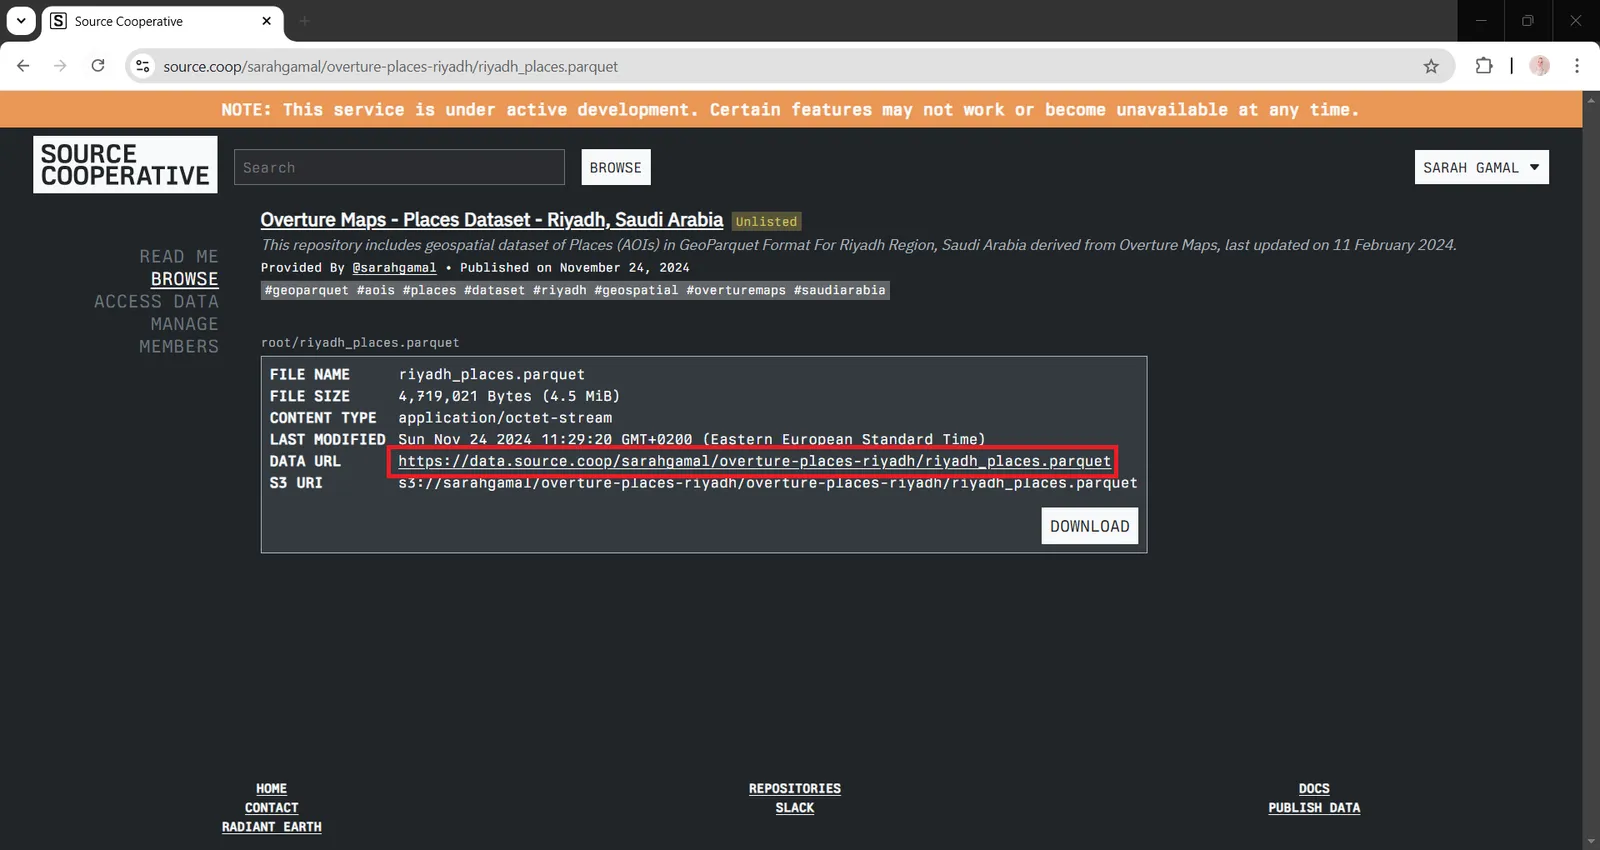Click the application/octet-stream content type
The image size is (1600, 850).
505,418
